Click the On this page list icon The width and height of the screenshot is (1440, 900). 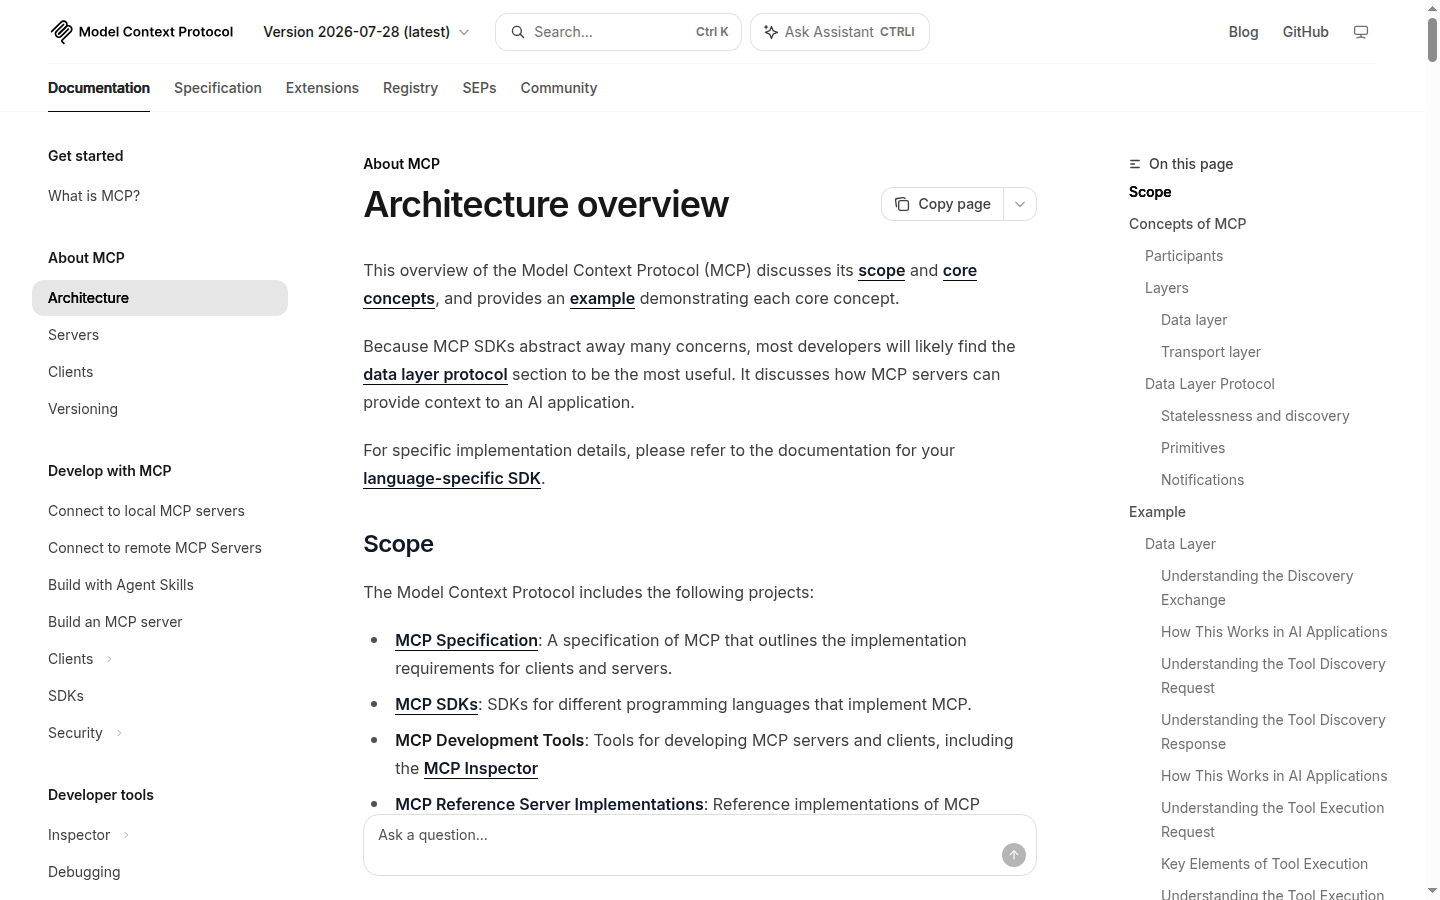point(1135,164)
